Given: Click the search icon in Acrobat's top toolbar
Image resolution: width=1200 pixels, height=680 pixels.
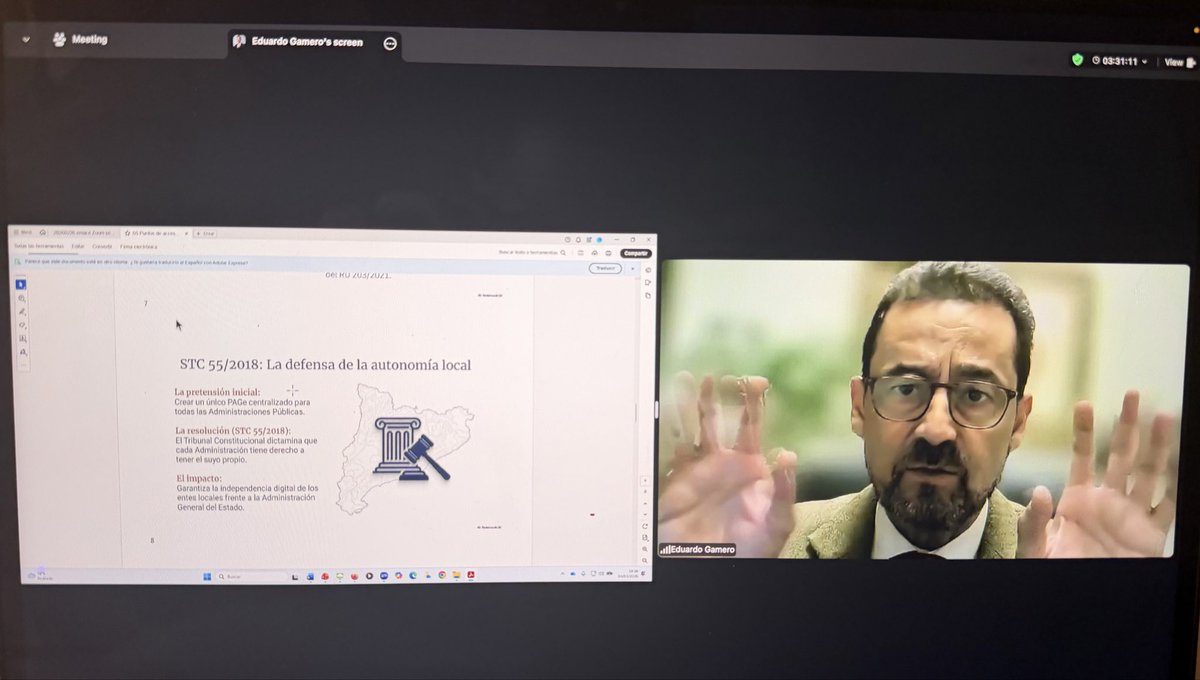Looking at the screenshot, I should pos(563,253).
